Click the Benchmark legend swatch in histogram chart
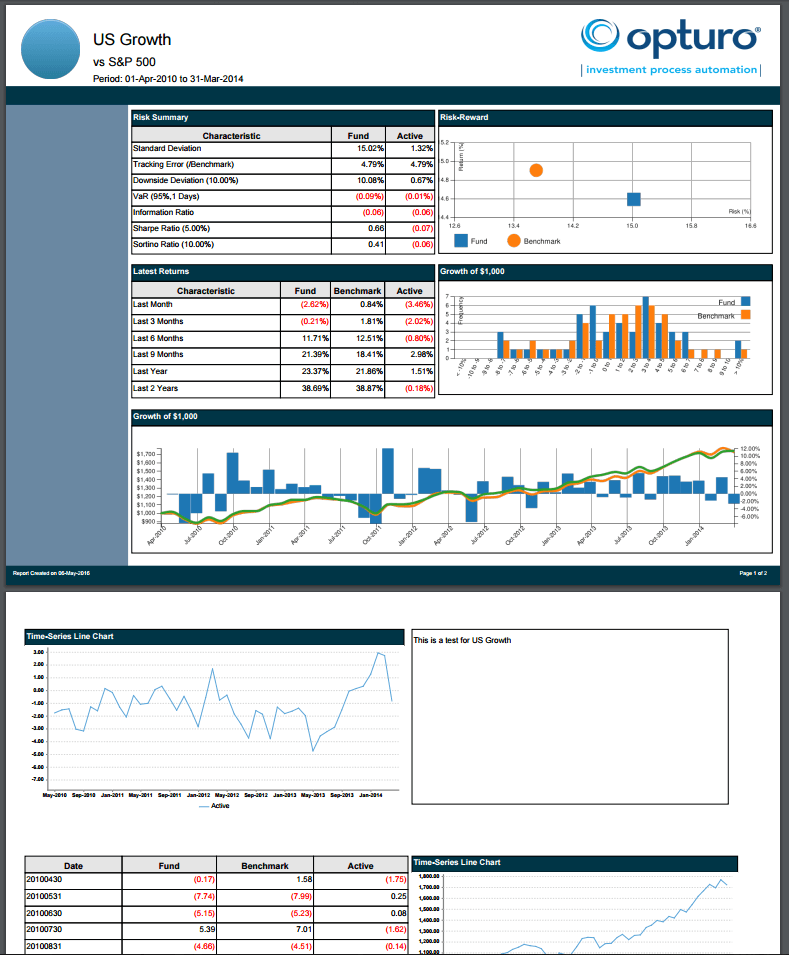789x955 pixels. 745,315
